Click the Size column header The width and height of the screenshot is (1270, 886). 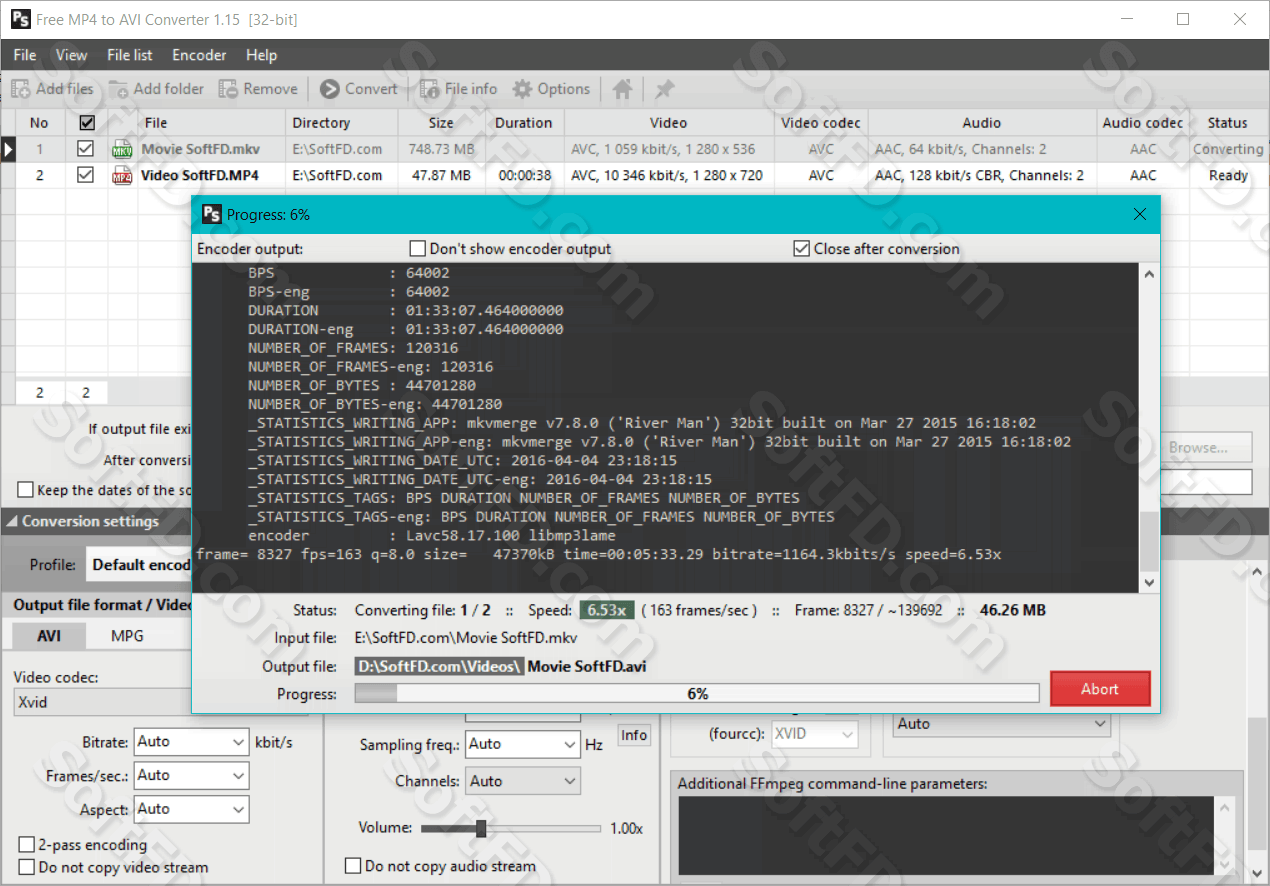(441, 123)
